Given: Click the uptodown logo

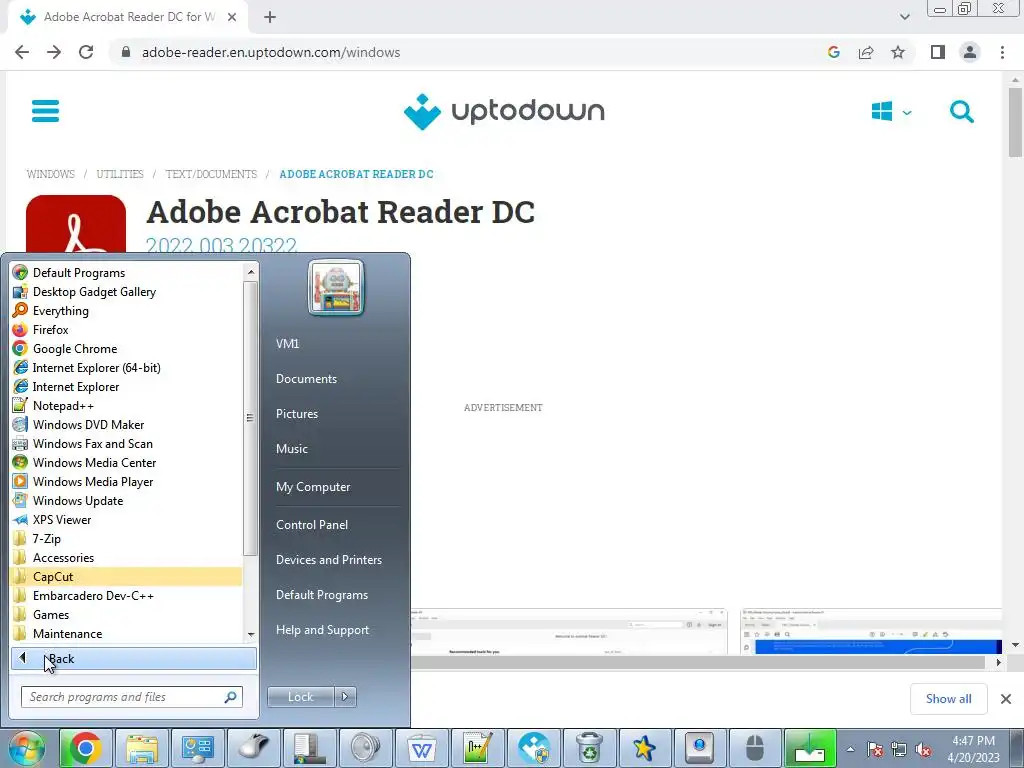Looking at the screenshot, I should click(504, 112).
